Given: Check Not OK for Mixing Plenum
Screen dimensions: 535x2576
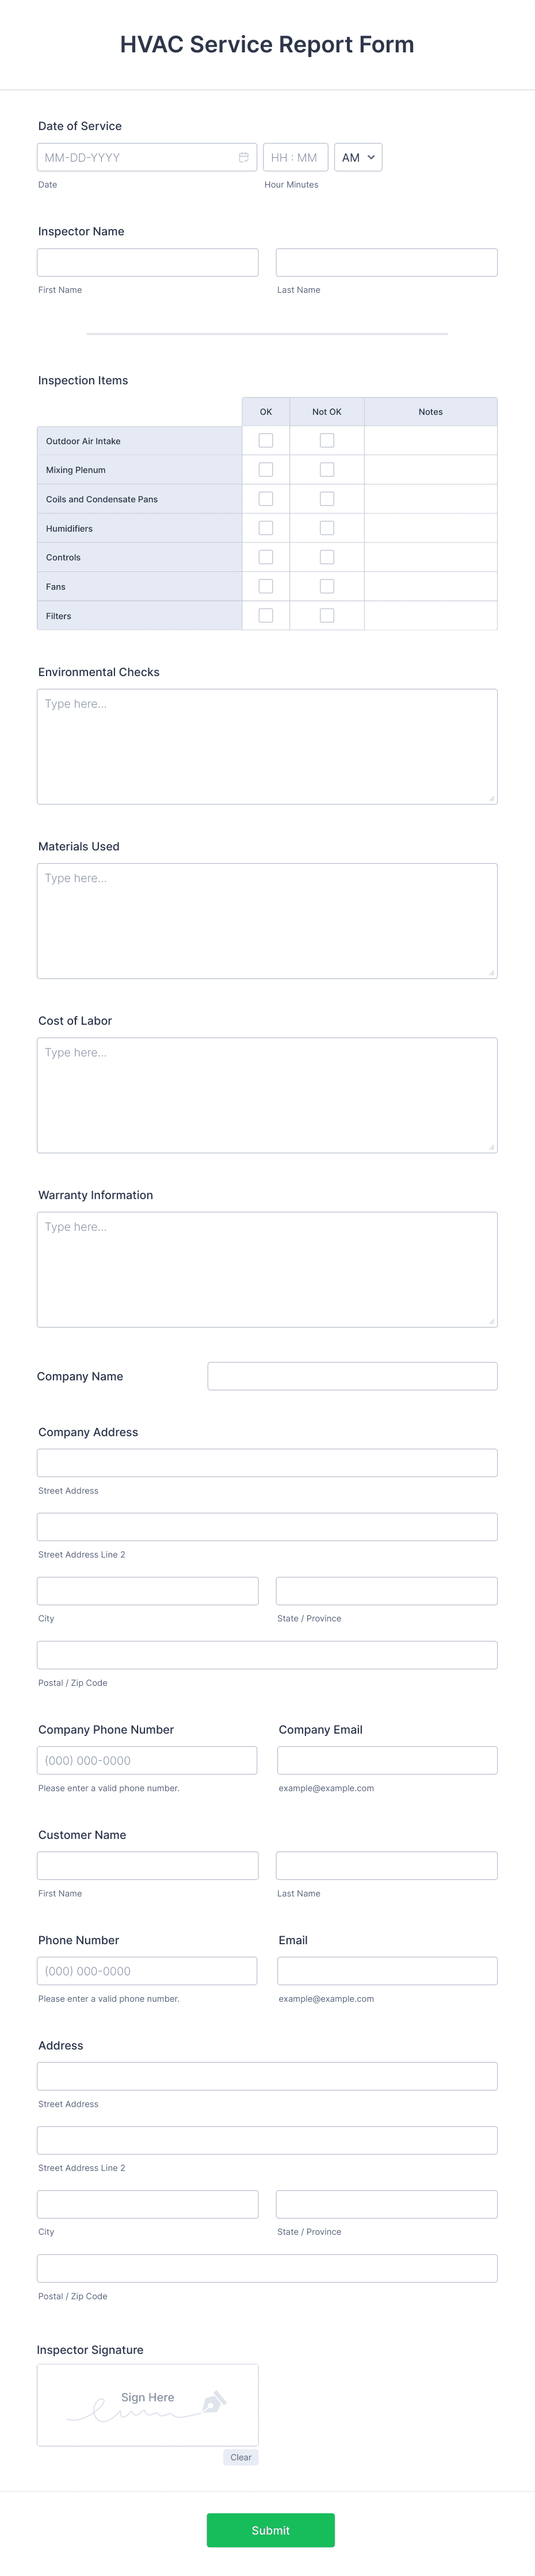Looking at the screenshot, I should [x=327, y=469].
